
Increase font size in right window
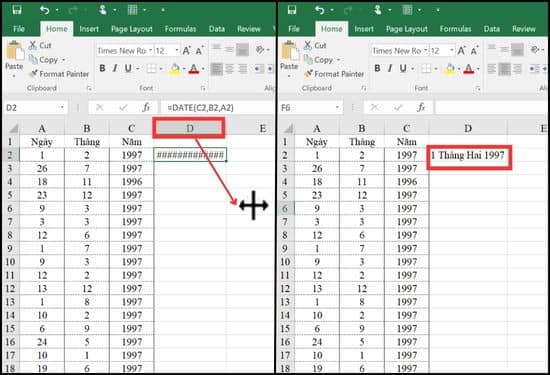pos(461,51)
